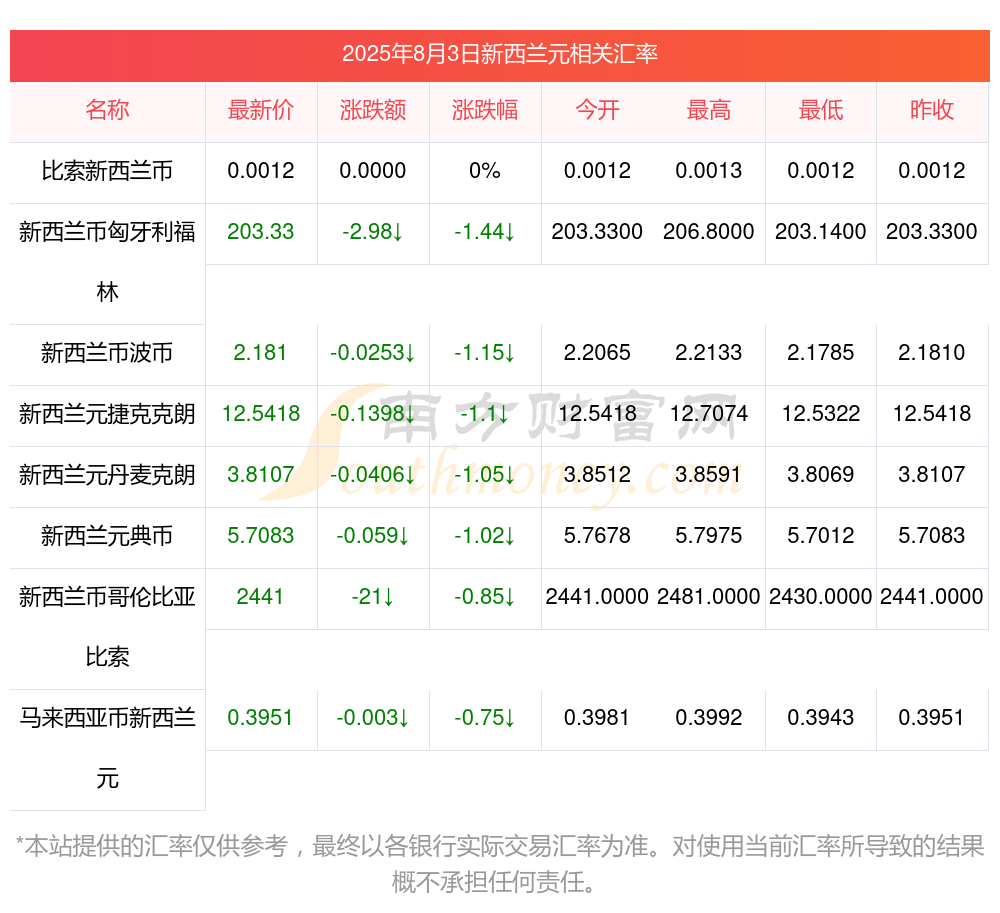Click the 最低 column header

click(x=821, y=110)
